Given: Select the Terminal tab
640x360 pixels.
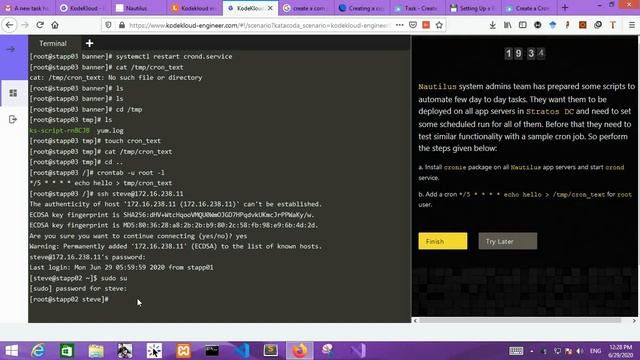Looking at the screenshot, I should [53, 43].
